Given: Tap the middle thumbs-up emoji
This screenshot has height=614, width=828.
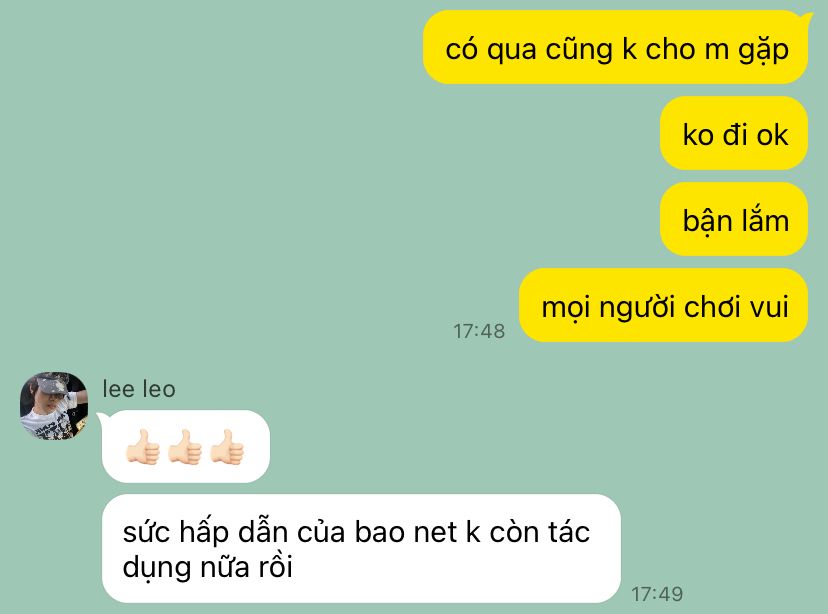Looking at the screenshot, I should [x=185, y=447].
